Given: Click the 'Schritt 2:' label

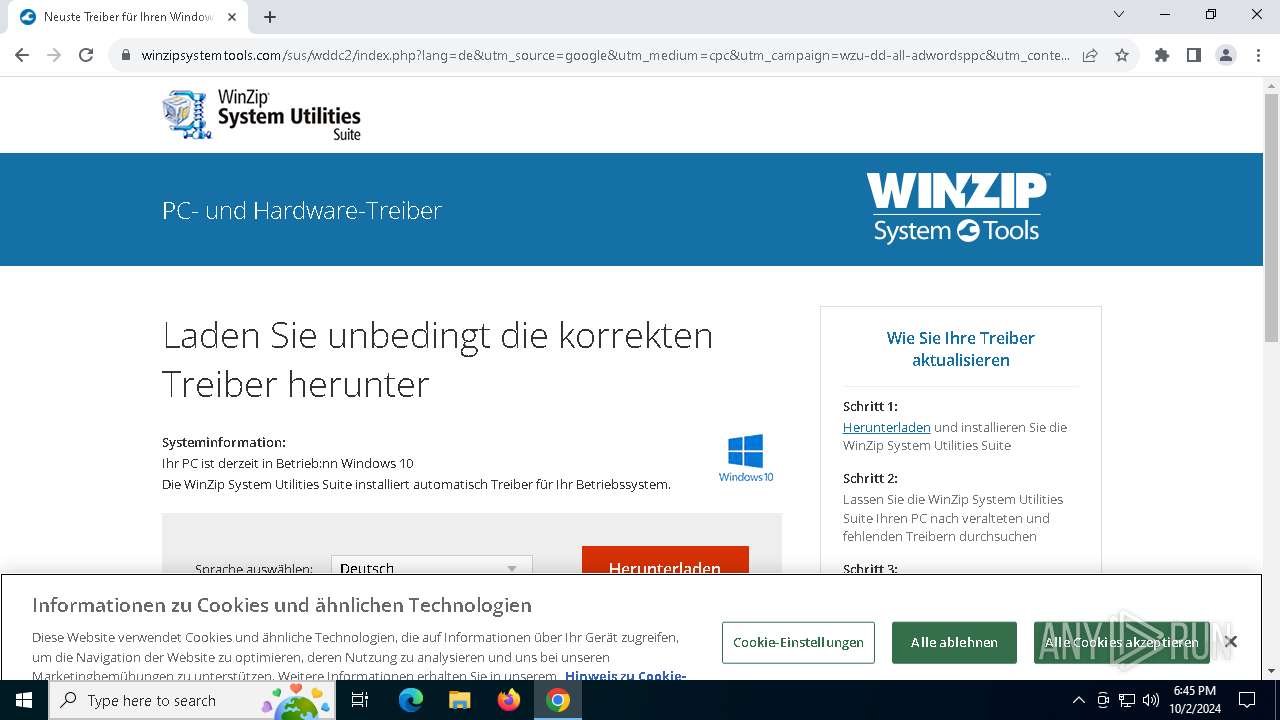Looking at the screenshot, I should pos(870,478).
